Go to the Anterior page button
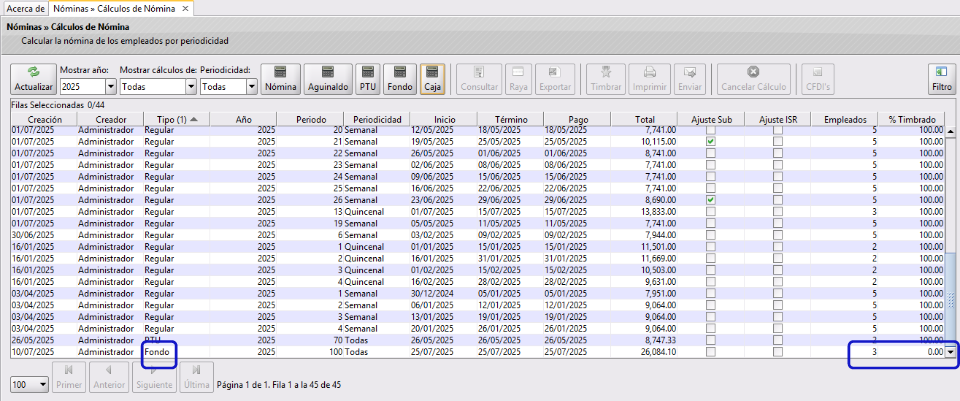 (x=108, y=377)
